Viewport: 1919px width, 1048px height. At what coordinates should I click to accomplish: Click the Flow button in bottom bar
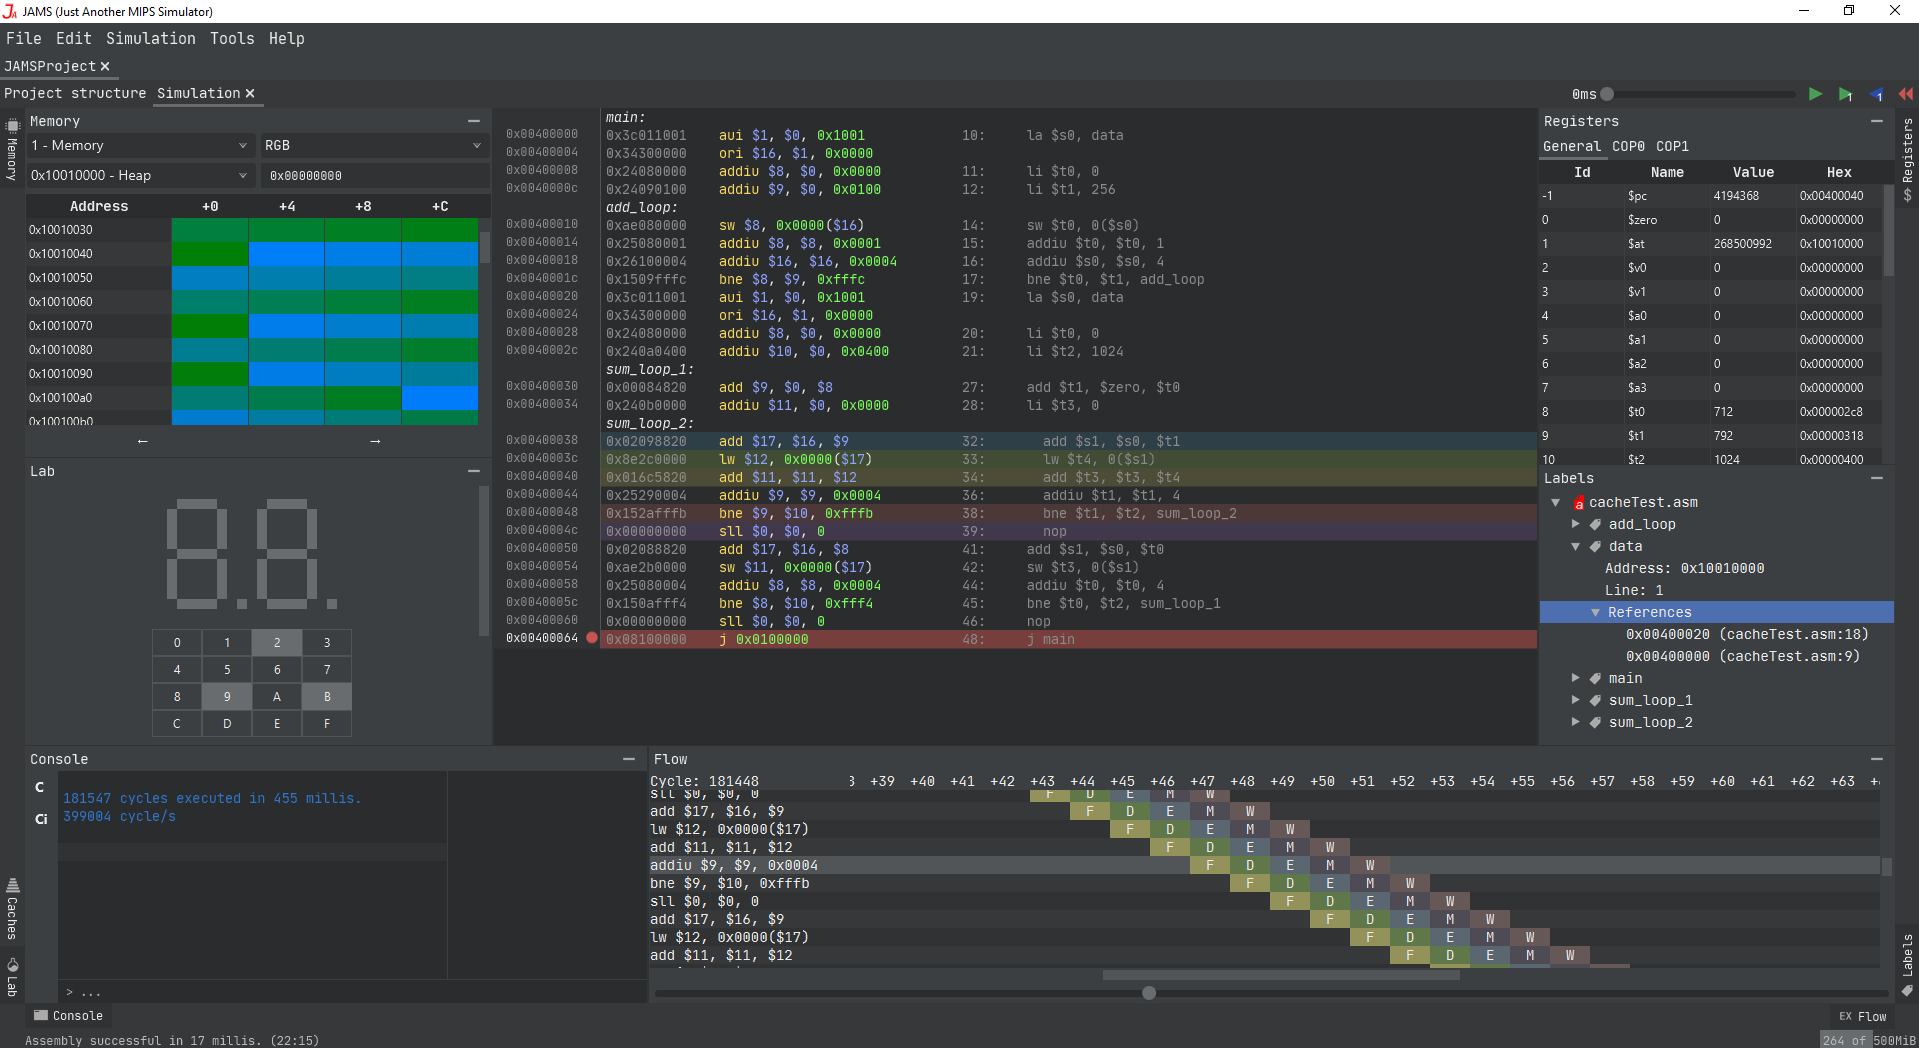(x=1863, y=1016)
